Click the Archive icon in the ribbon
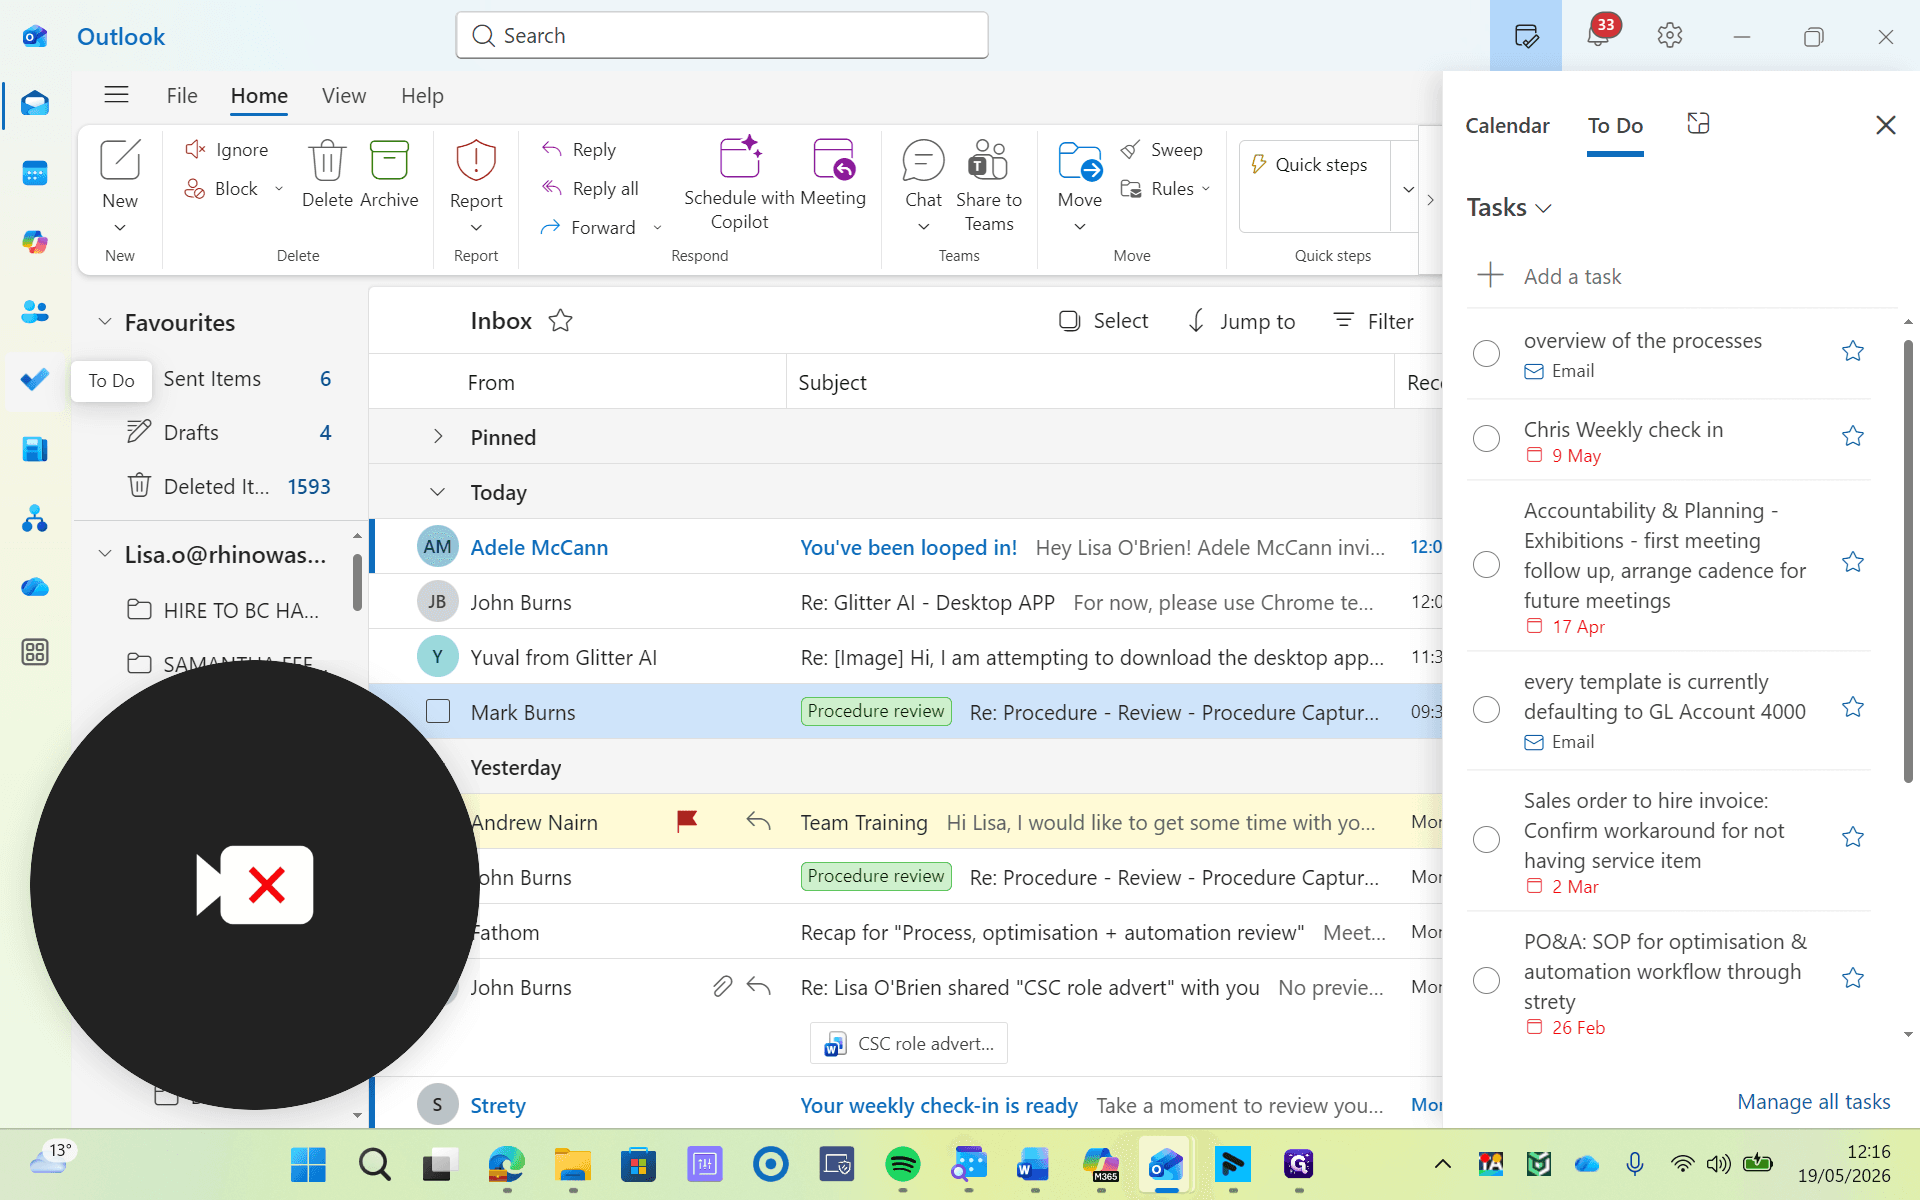Screen dimensions: 1920x1200 point(389,161)
